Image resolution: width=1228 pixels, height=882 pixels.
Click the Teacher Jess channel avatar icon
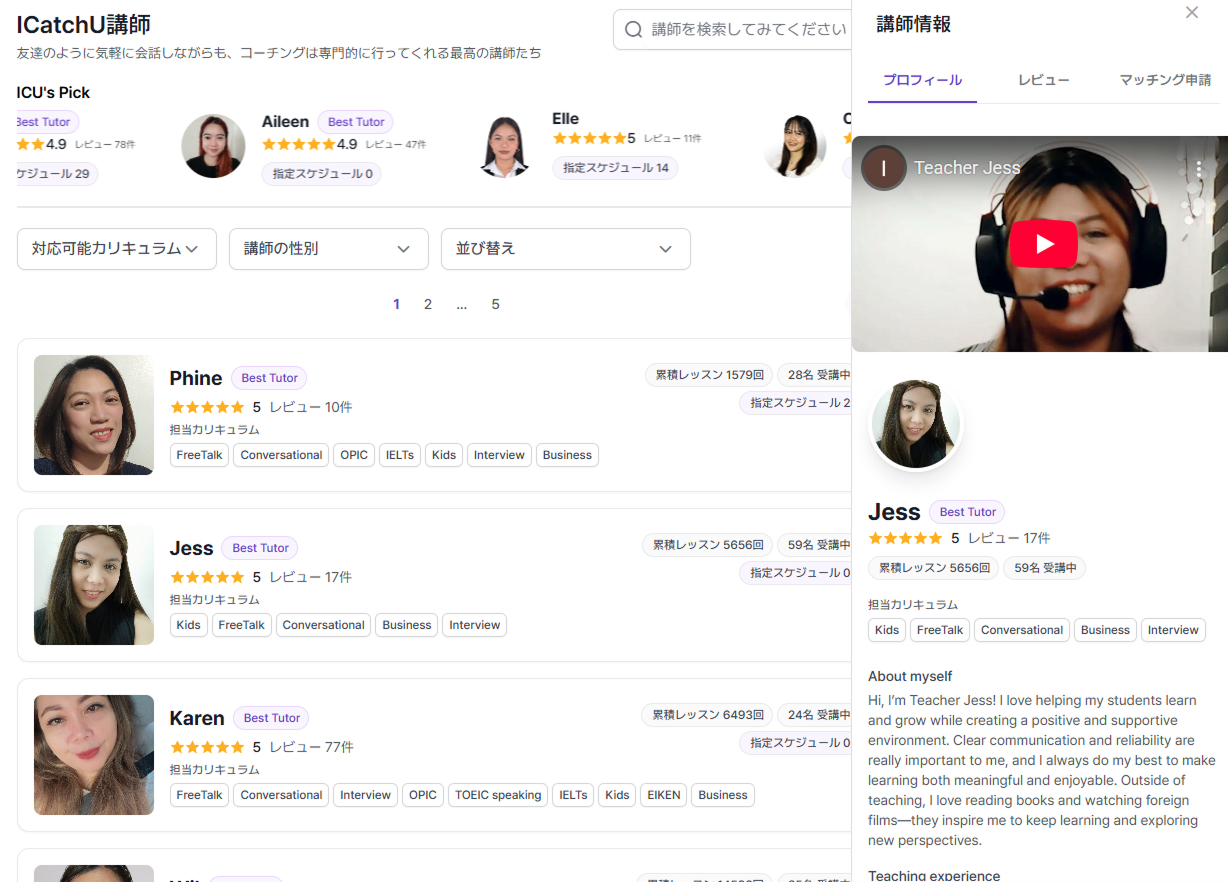coord(884,168)
